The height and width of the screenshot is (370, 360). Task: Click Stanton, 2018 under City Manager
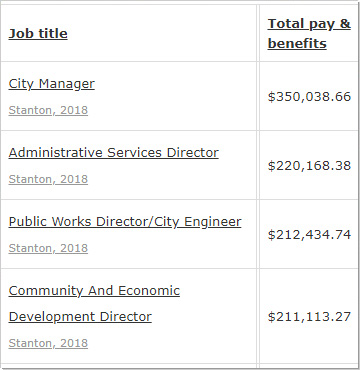(48, 110)
